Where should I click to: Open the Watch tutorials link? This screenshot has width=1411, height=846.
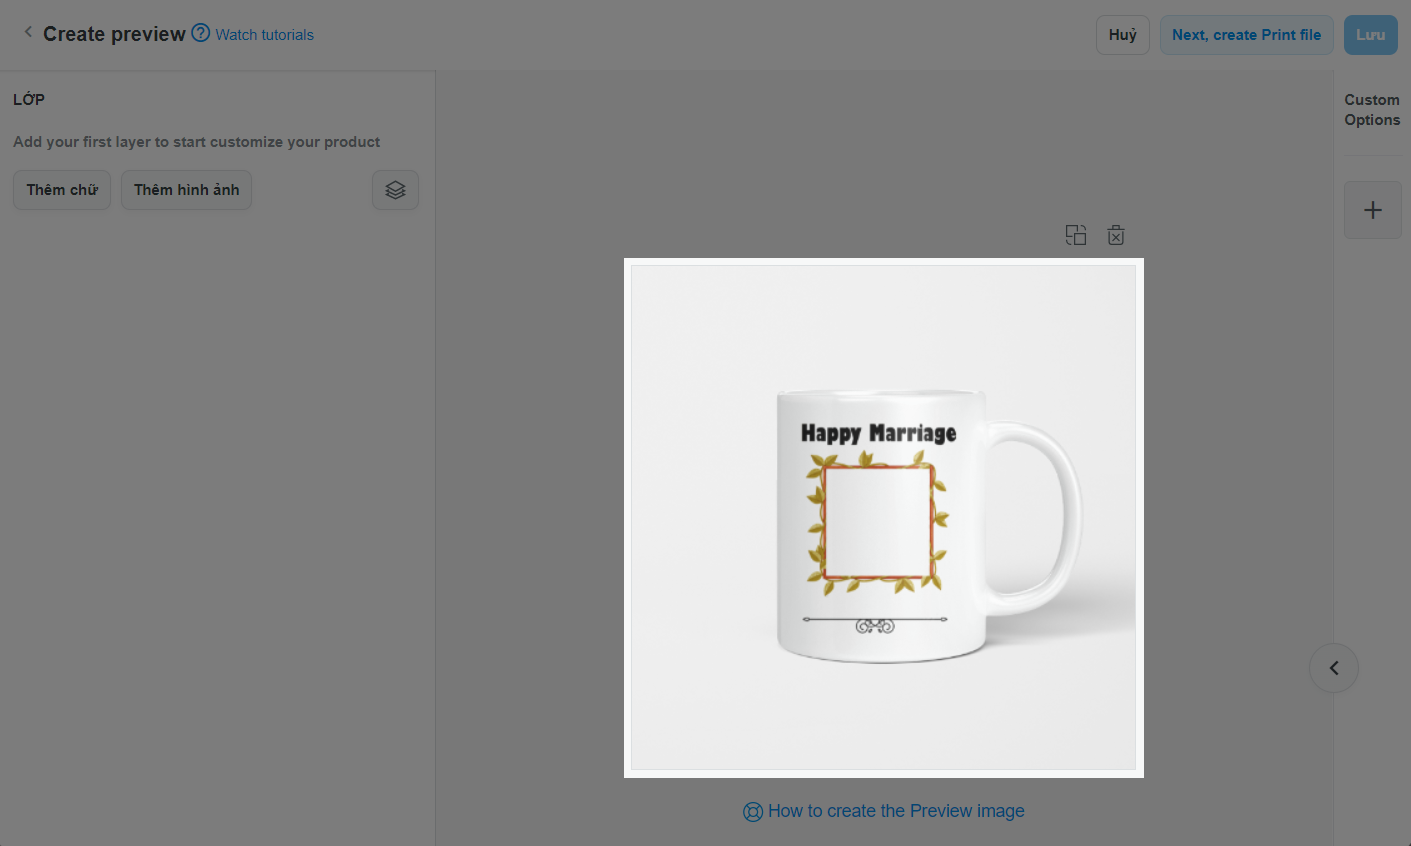click(x=265, y=34)
